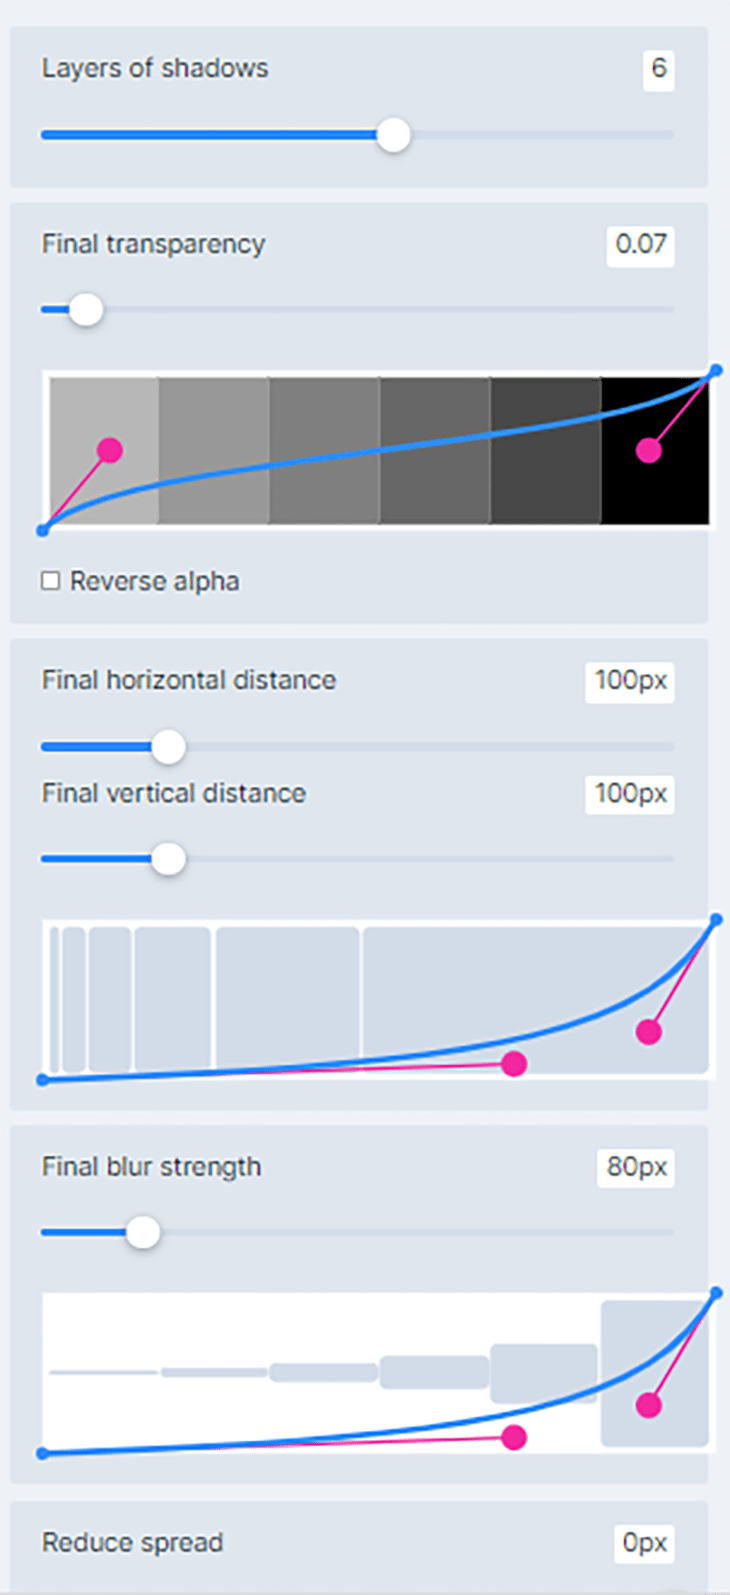Viewport: 730px width, 1595px height.
Task: Click the Layers of shadows slider handle
Action: [393, 134]
